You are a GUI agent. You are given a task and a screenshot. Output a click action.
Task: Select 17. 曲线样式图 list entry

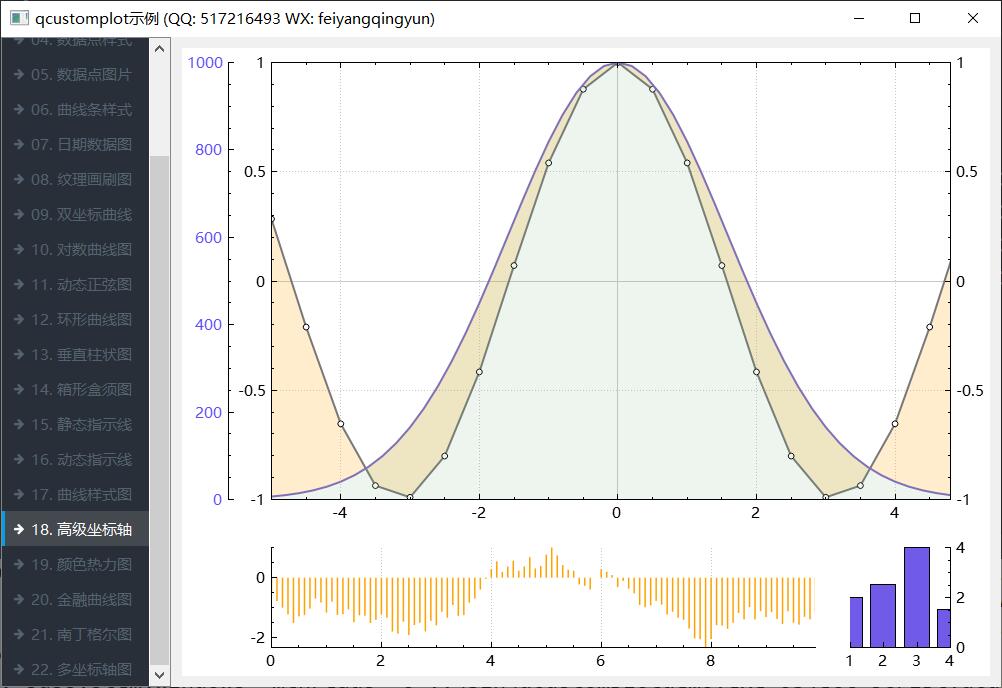(x=80, y=495)
